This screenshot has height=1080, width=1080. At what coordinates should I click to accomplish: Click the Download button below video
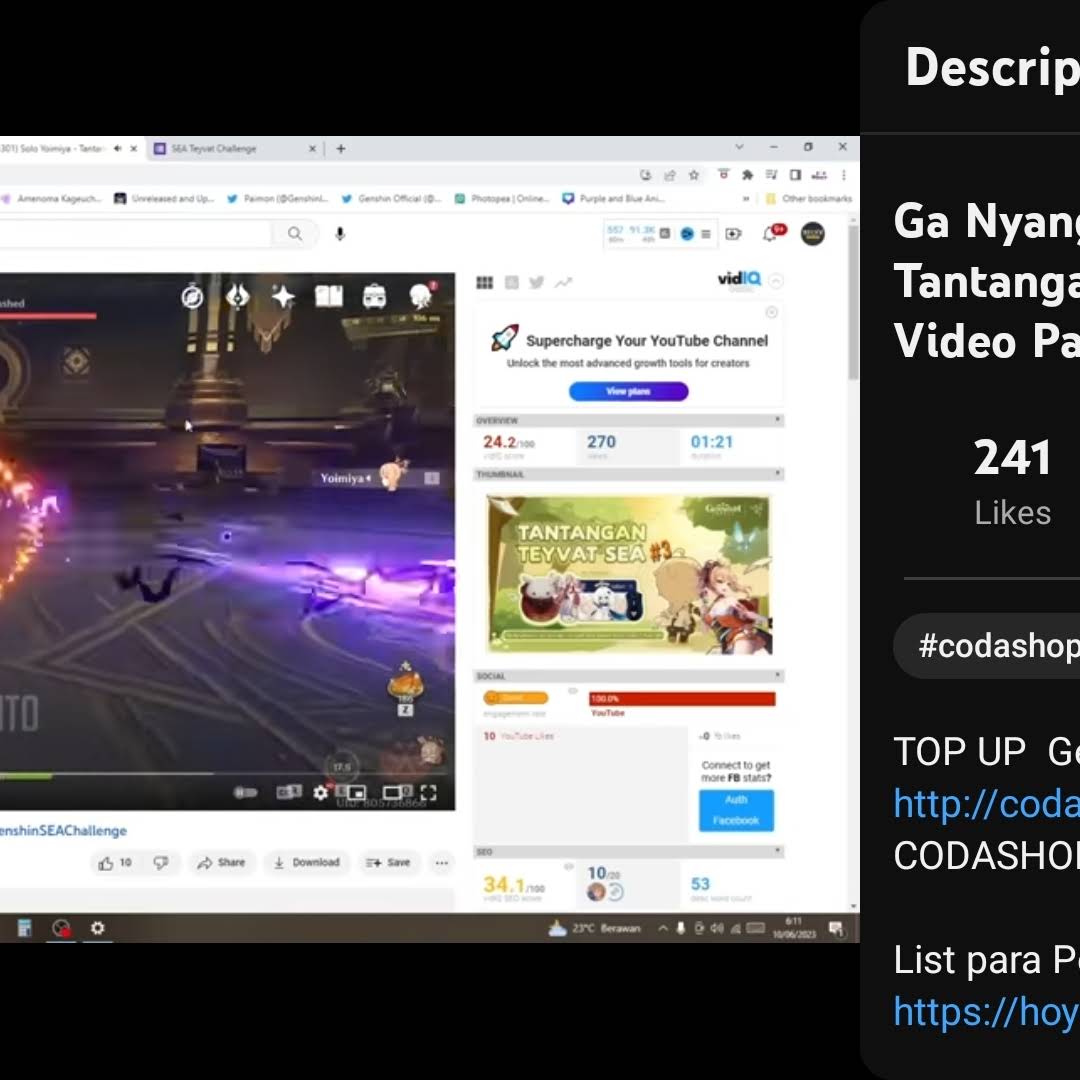tap(307, 863)
